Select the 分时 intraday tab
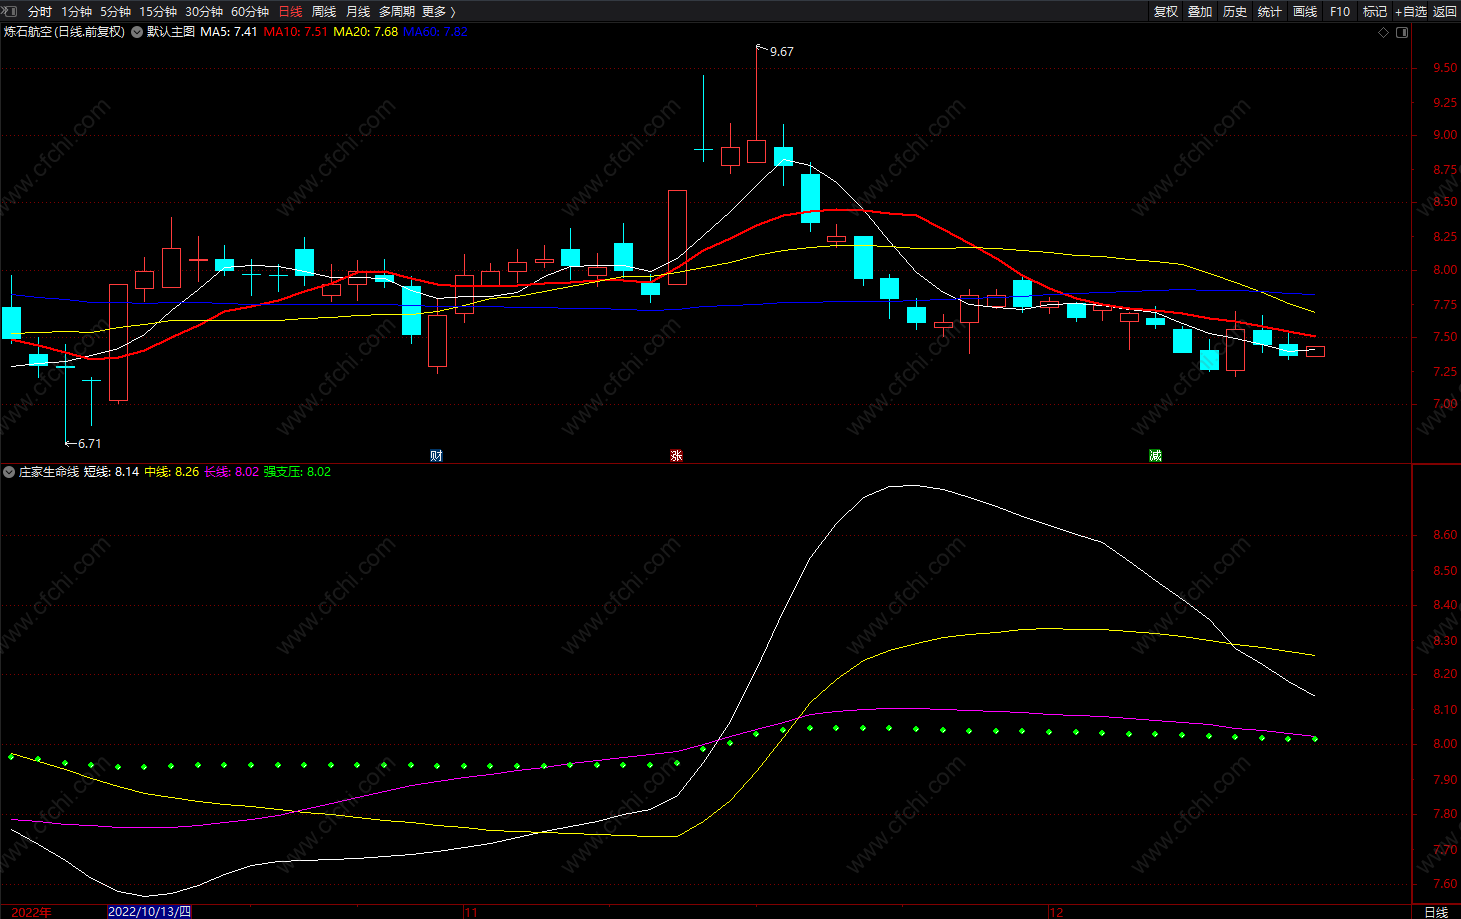 tap(40, 11)
